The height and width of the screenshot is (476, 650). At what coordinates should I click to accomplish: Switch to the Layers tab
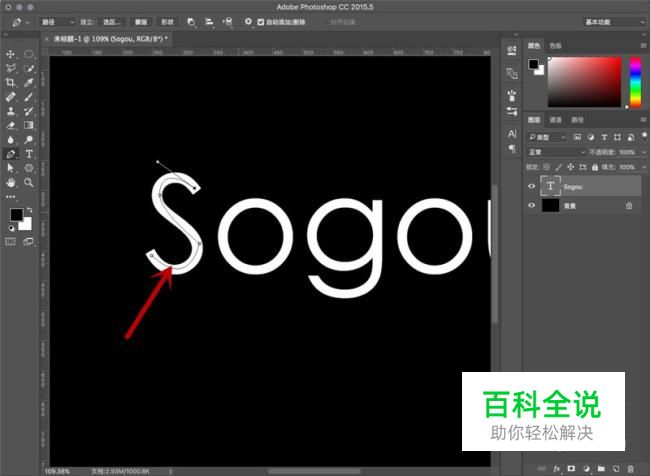pos(534,120)
